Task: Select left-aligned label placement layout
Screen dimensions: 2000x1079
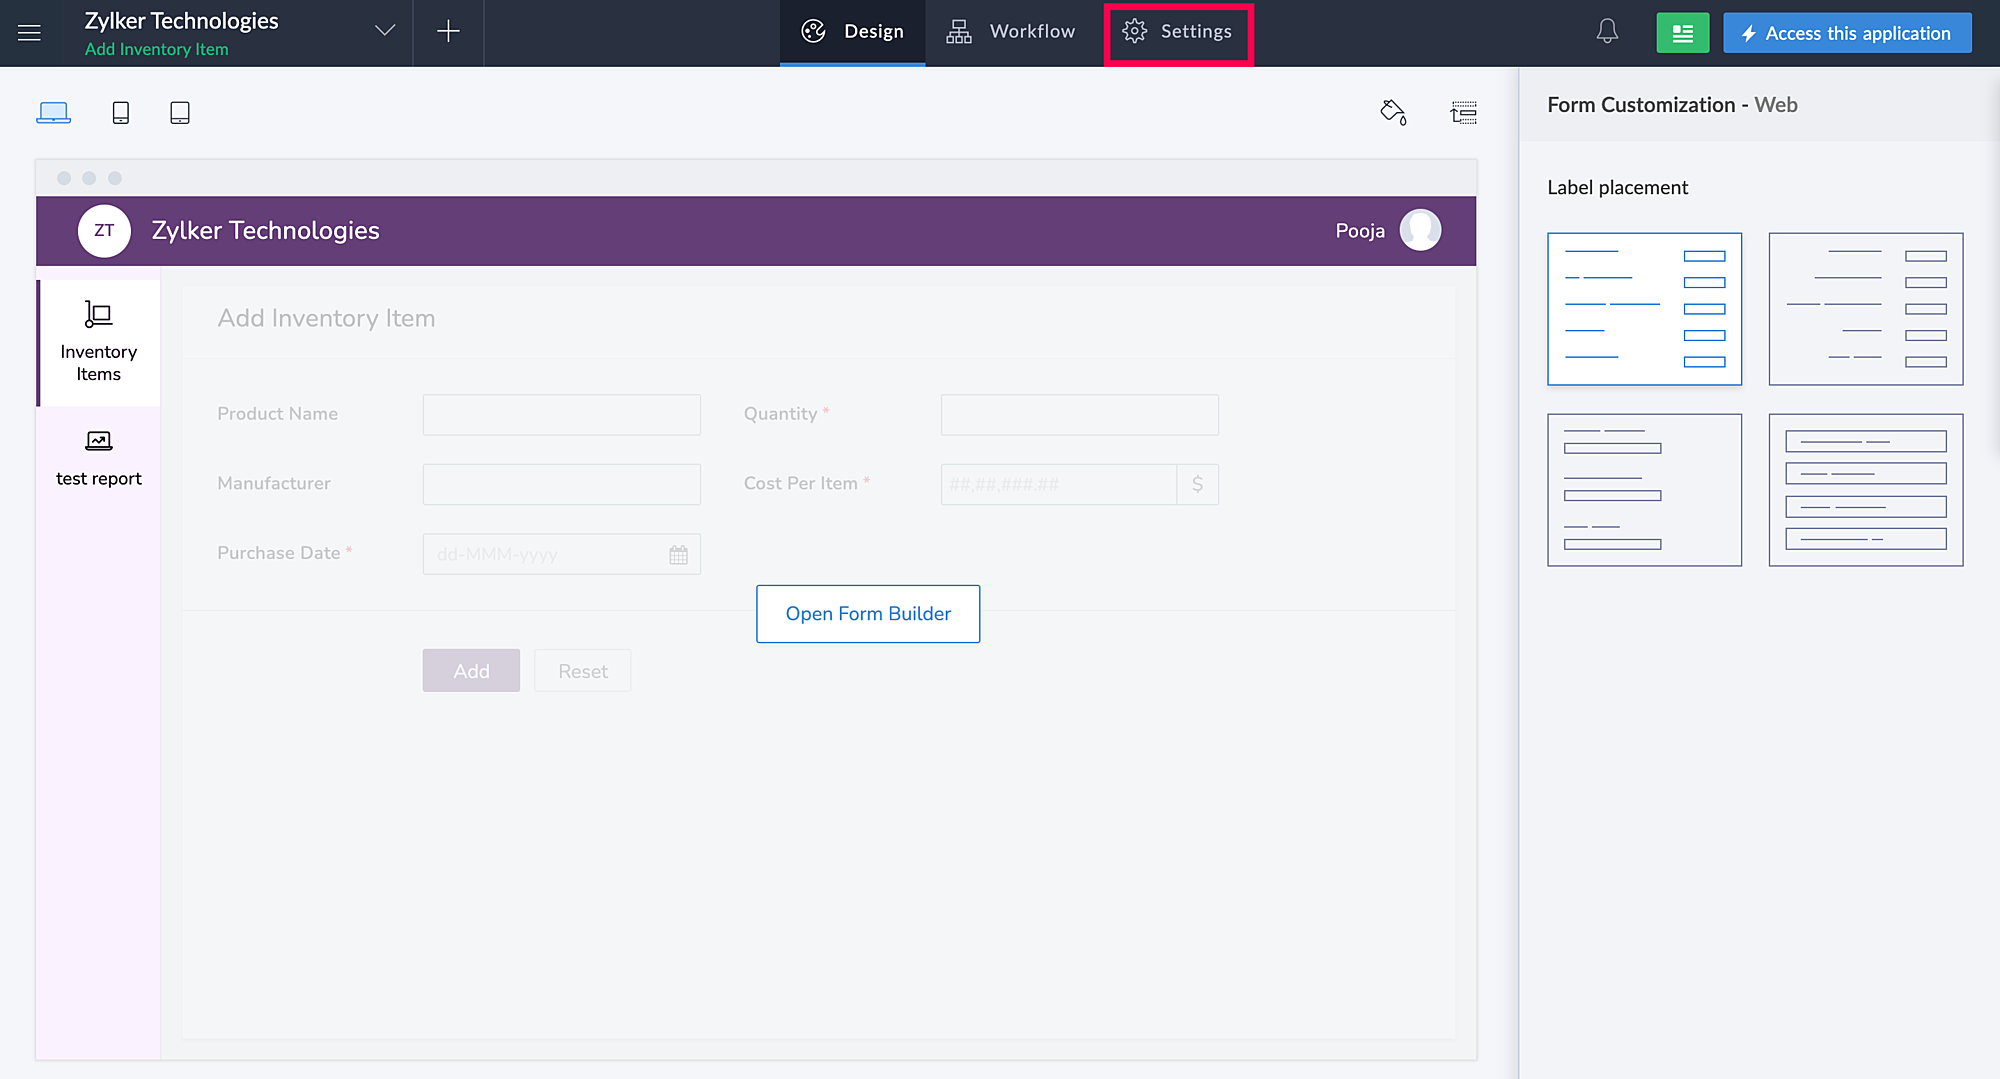Action: 1645,309
